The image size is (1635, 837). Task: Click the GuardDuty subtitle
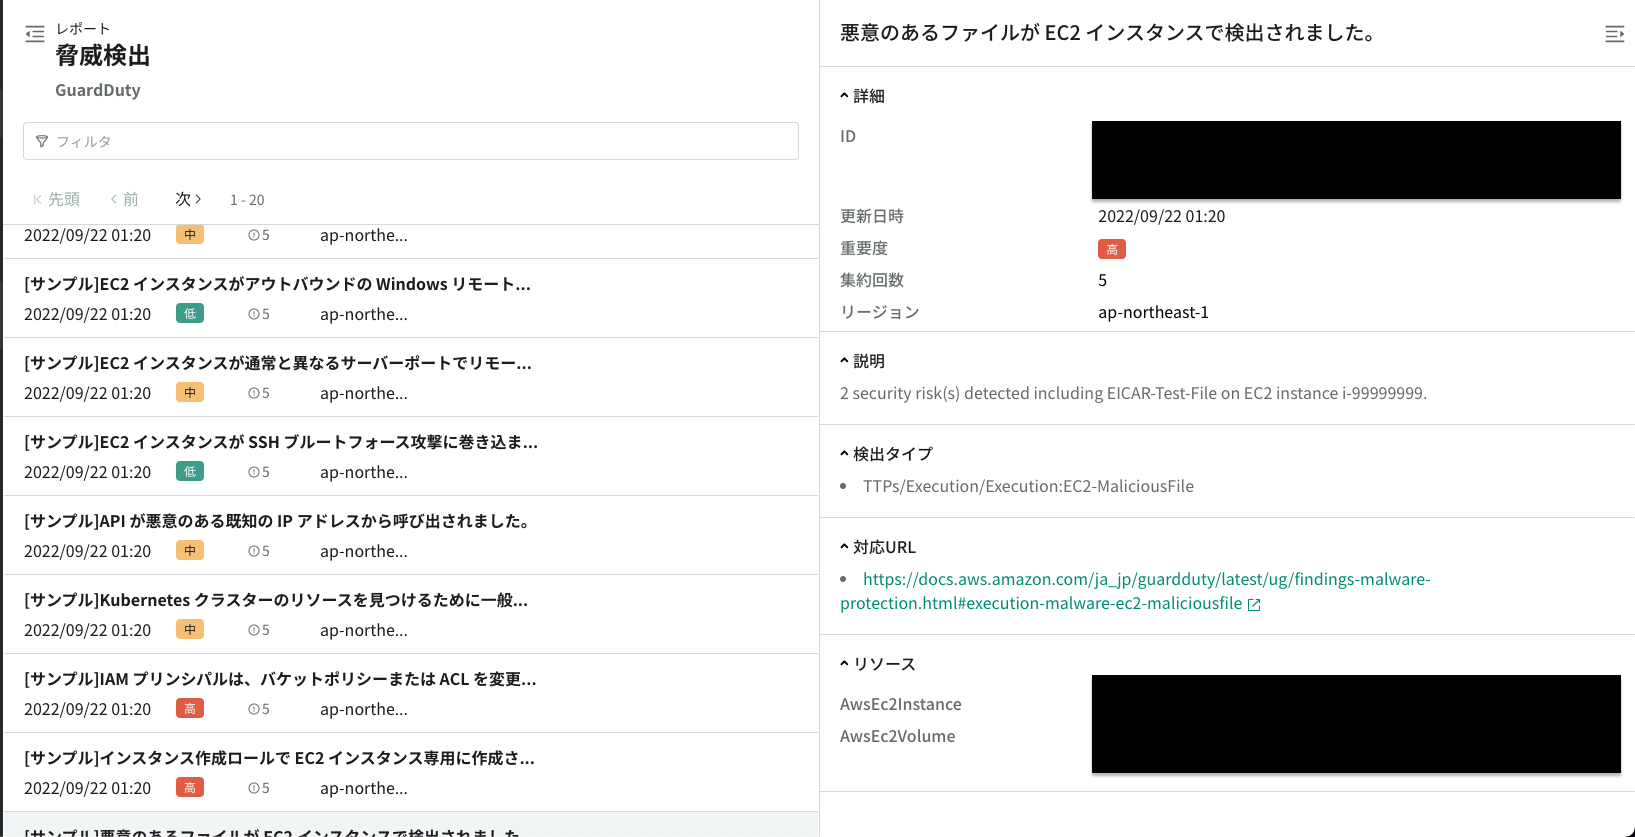[x=98, y=90]
